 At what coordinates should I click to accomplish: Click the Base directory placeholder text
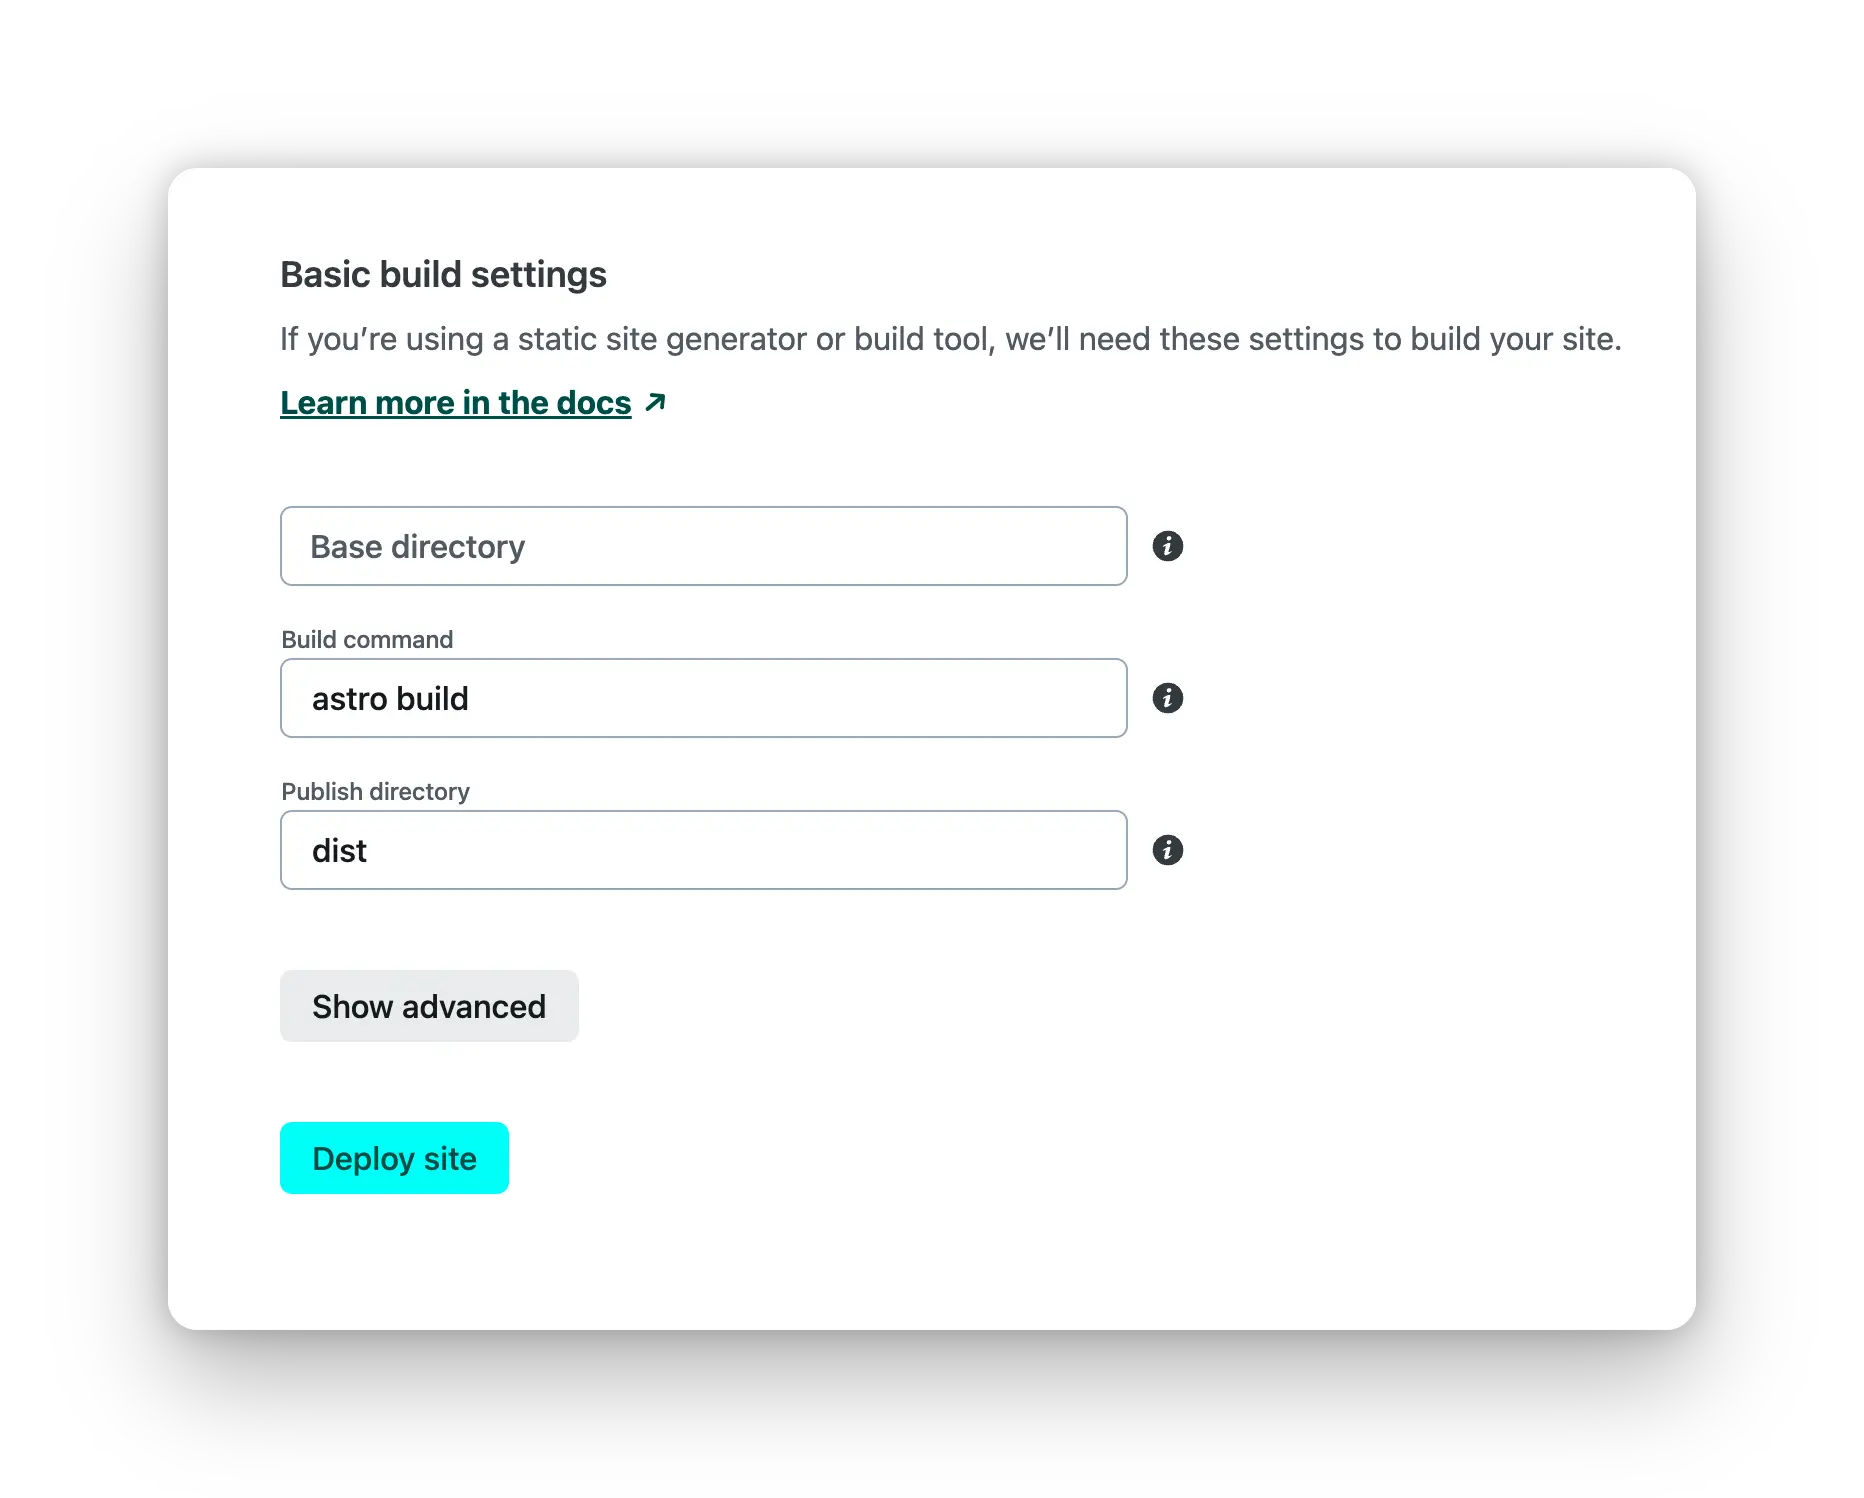pyautogui.click(x=417, y=547)
